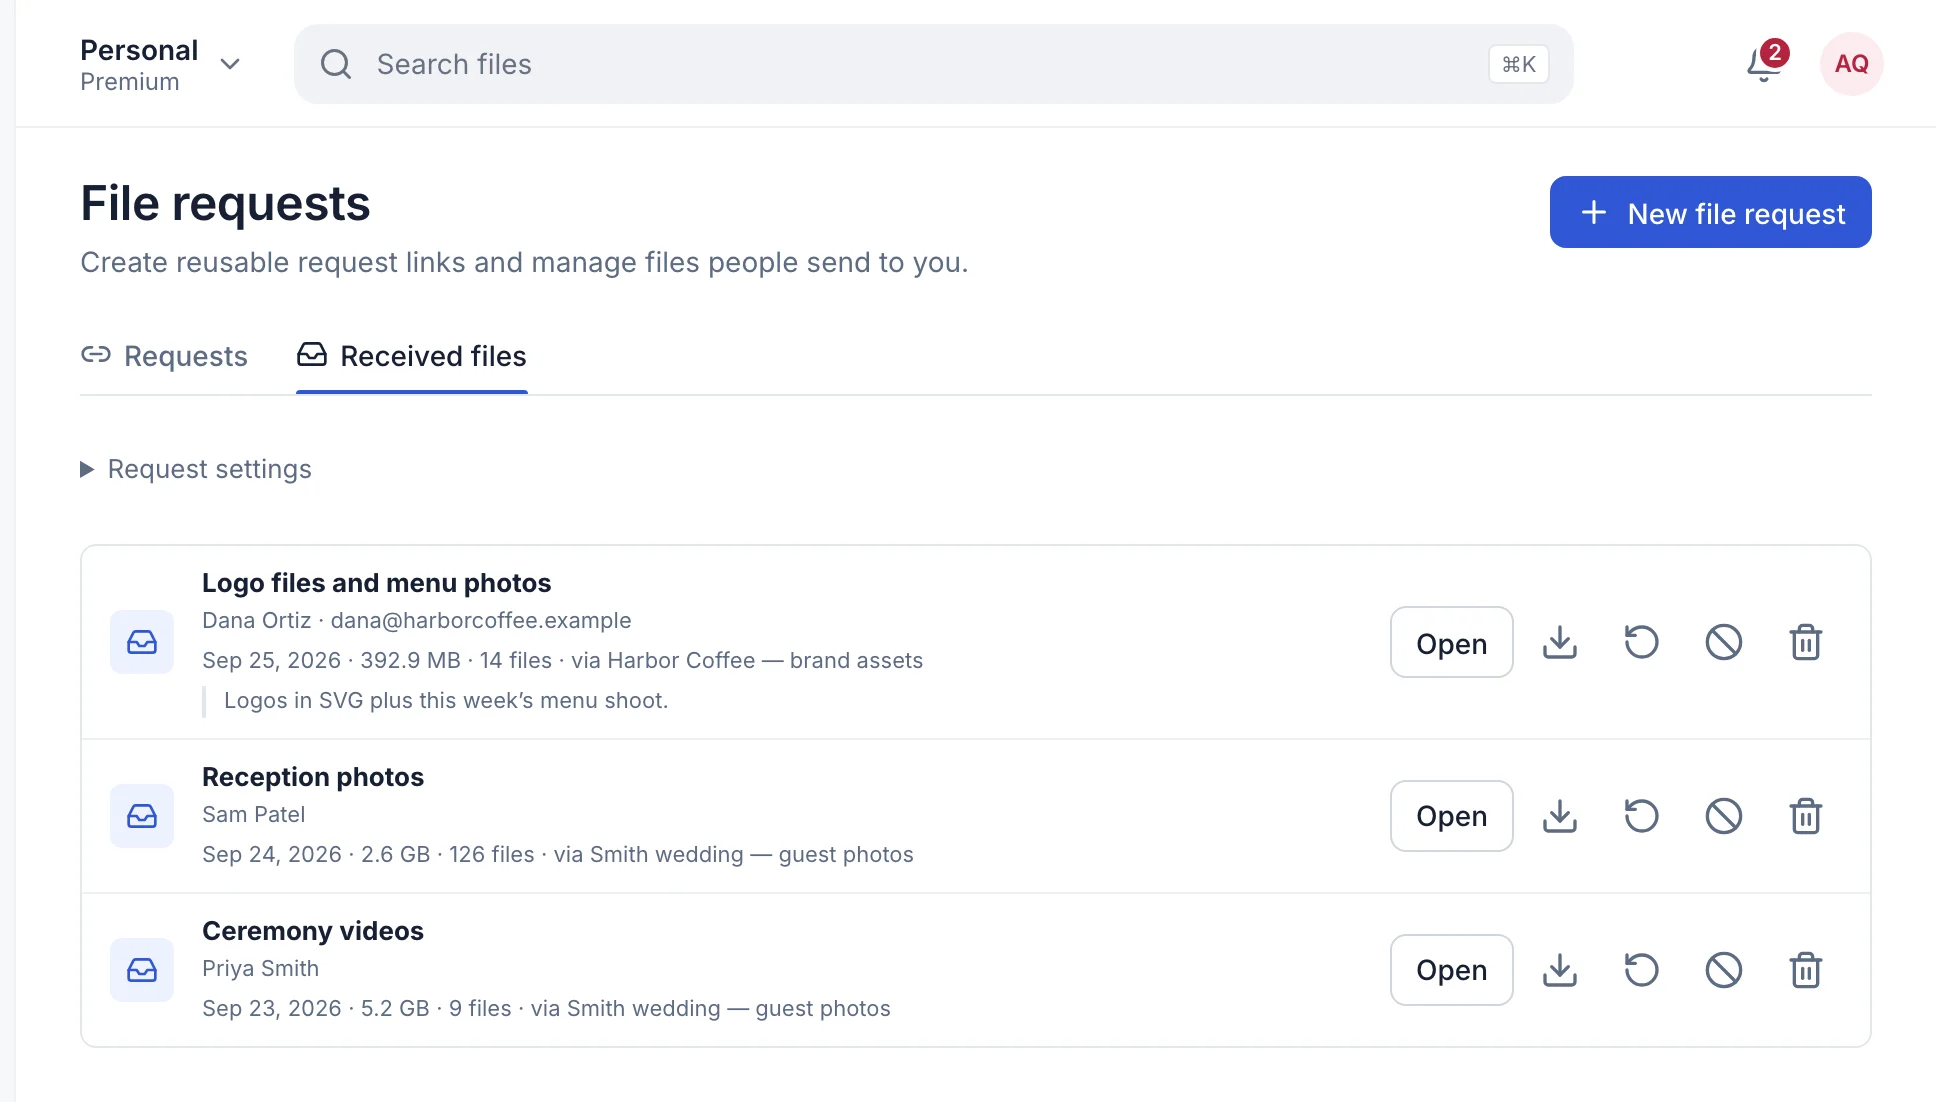The width and height of the screenshot is (1936, 1102).
Task: Delete the Reception photos submission
Action: (x=1806, y=816)
